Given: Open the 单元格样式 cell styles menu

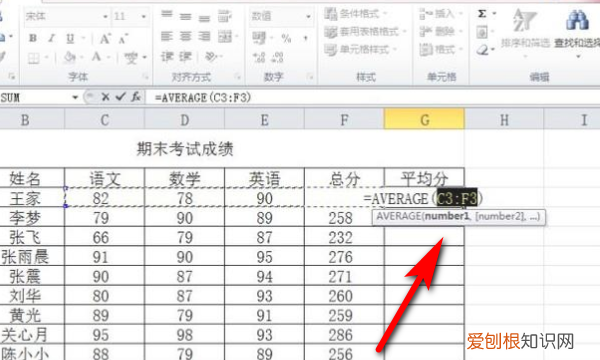Looking at the screenshot, I should point(361,49).
